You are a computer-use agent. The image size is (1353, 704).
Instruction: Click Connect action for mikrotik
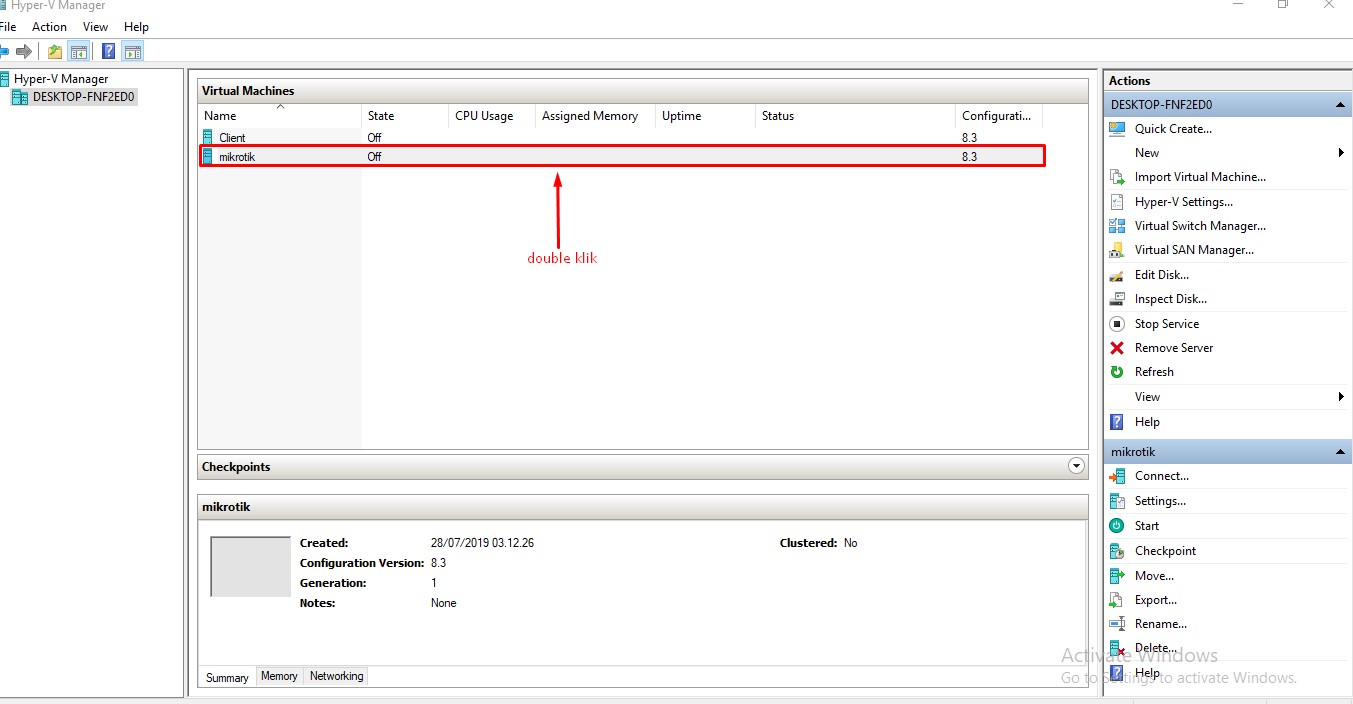(1162, 476)
